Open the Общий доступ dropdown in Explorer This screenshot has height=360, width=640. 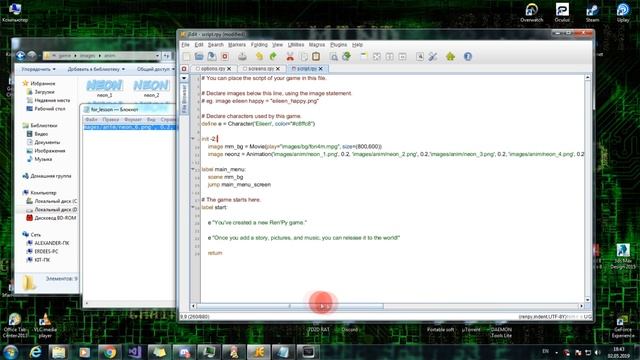pos(155,69)
